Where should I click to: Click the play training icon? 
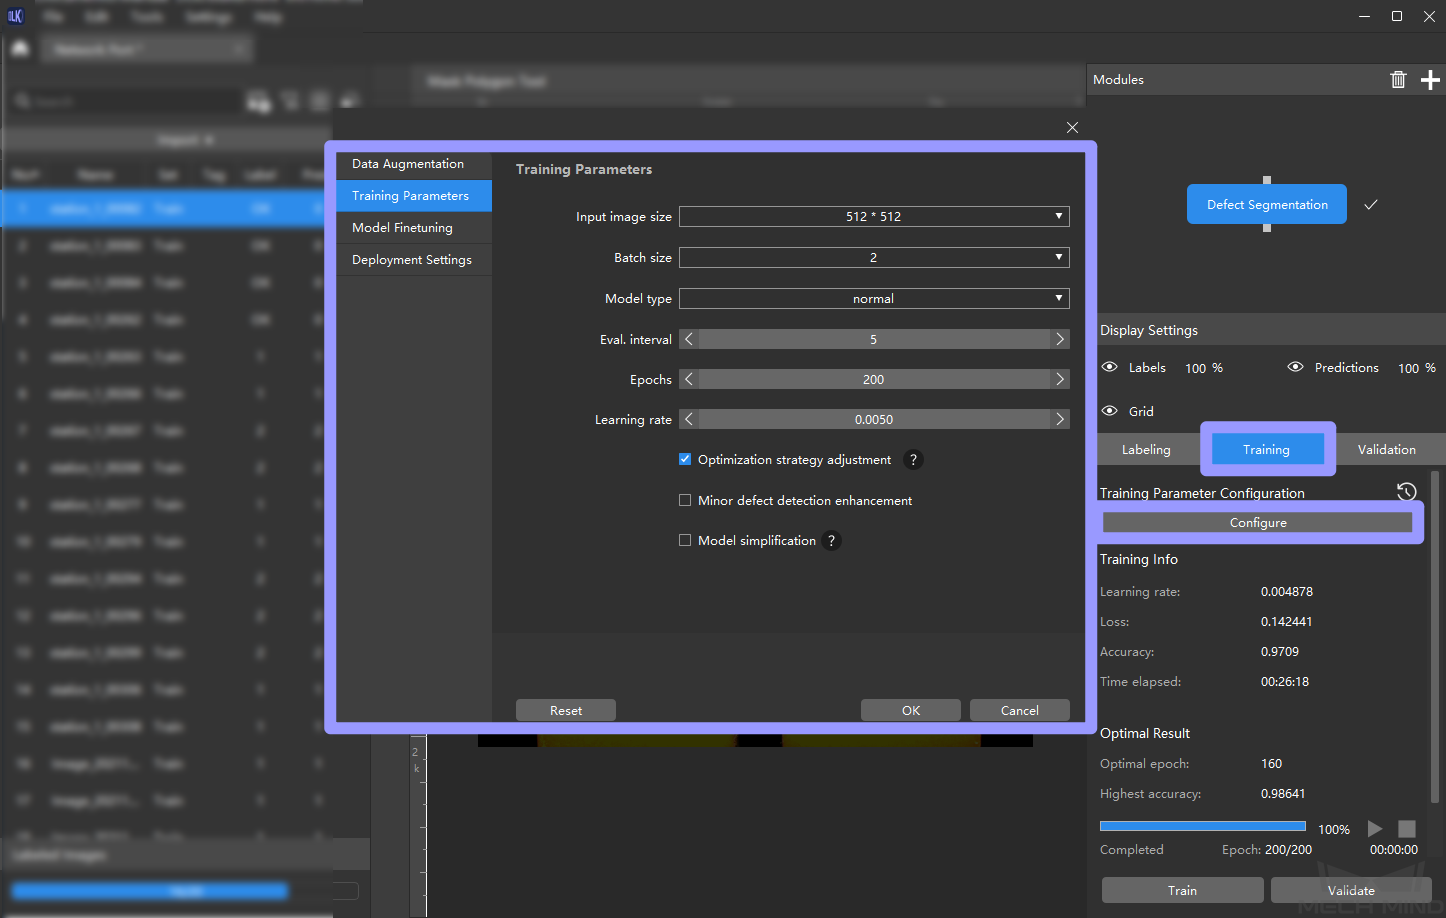pos(1375,828)
